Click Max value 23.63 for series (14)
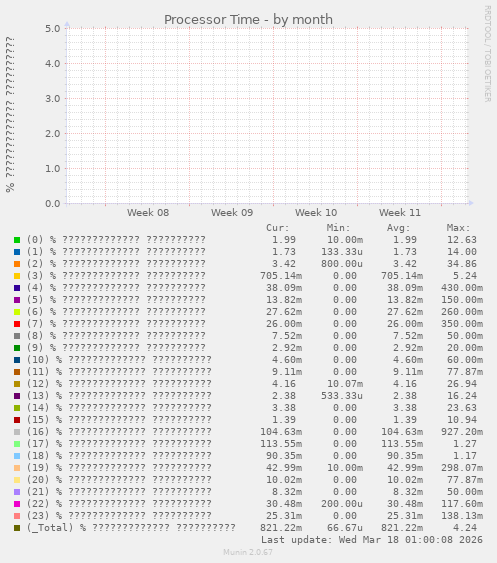 pos(462,408)
